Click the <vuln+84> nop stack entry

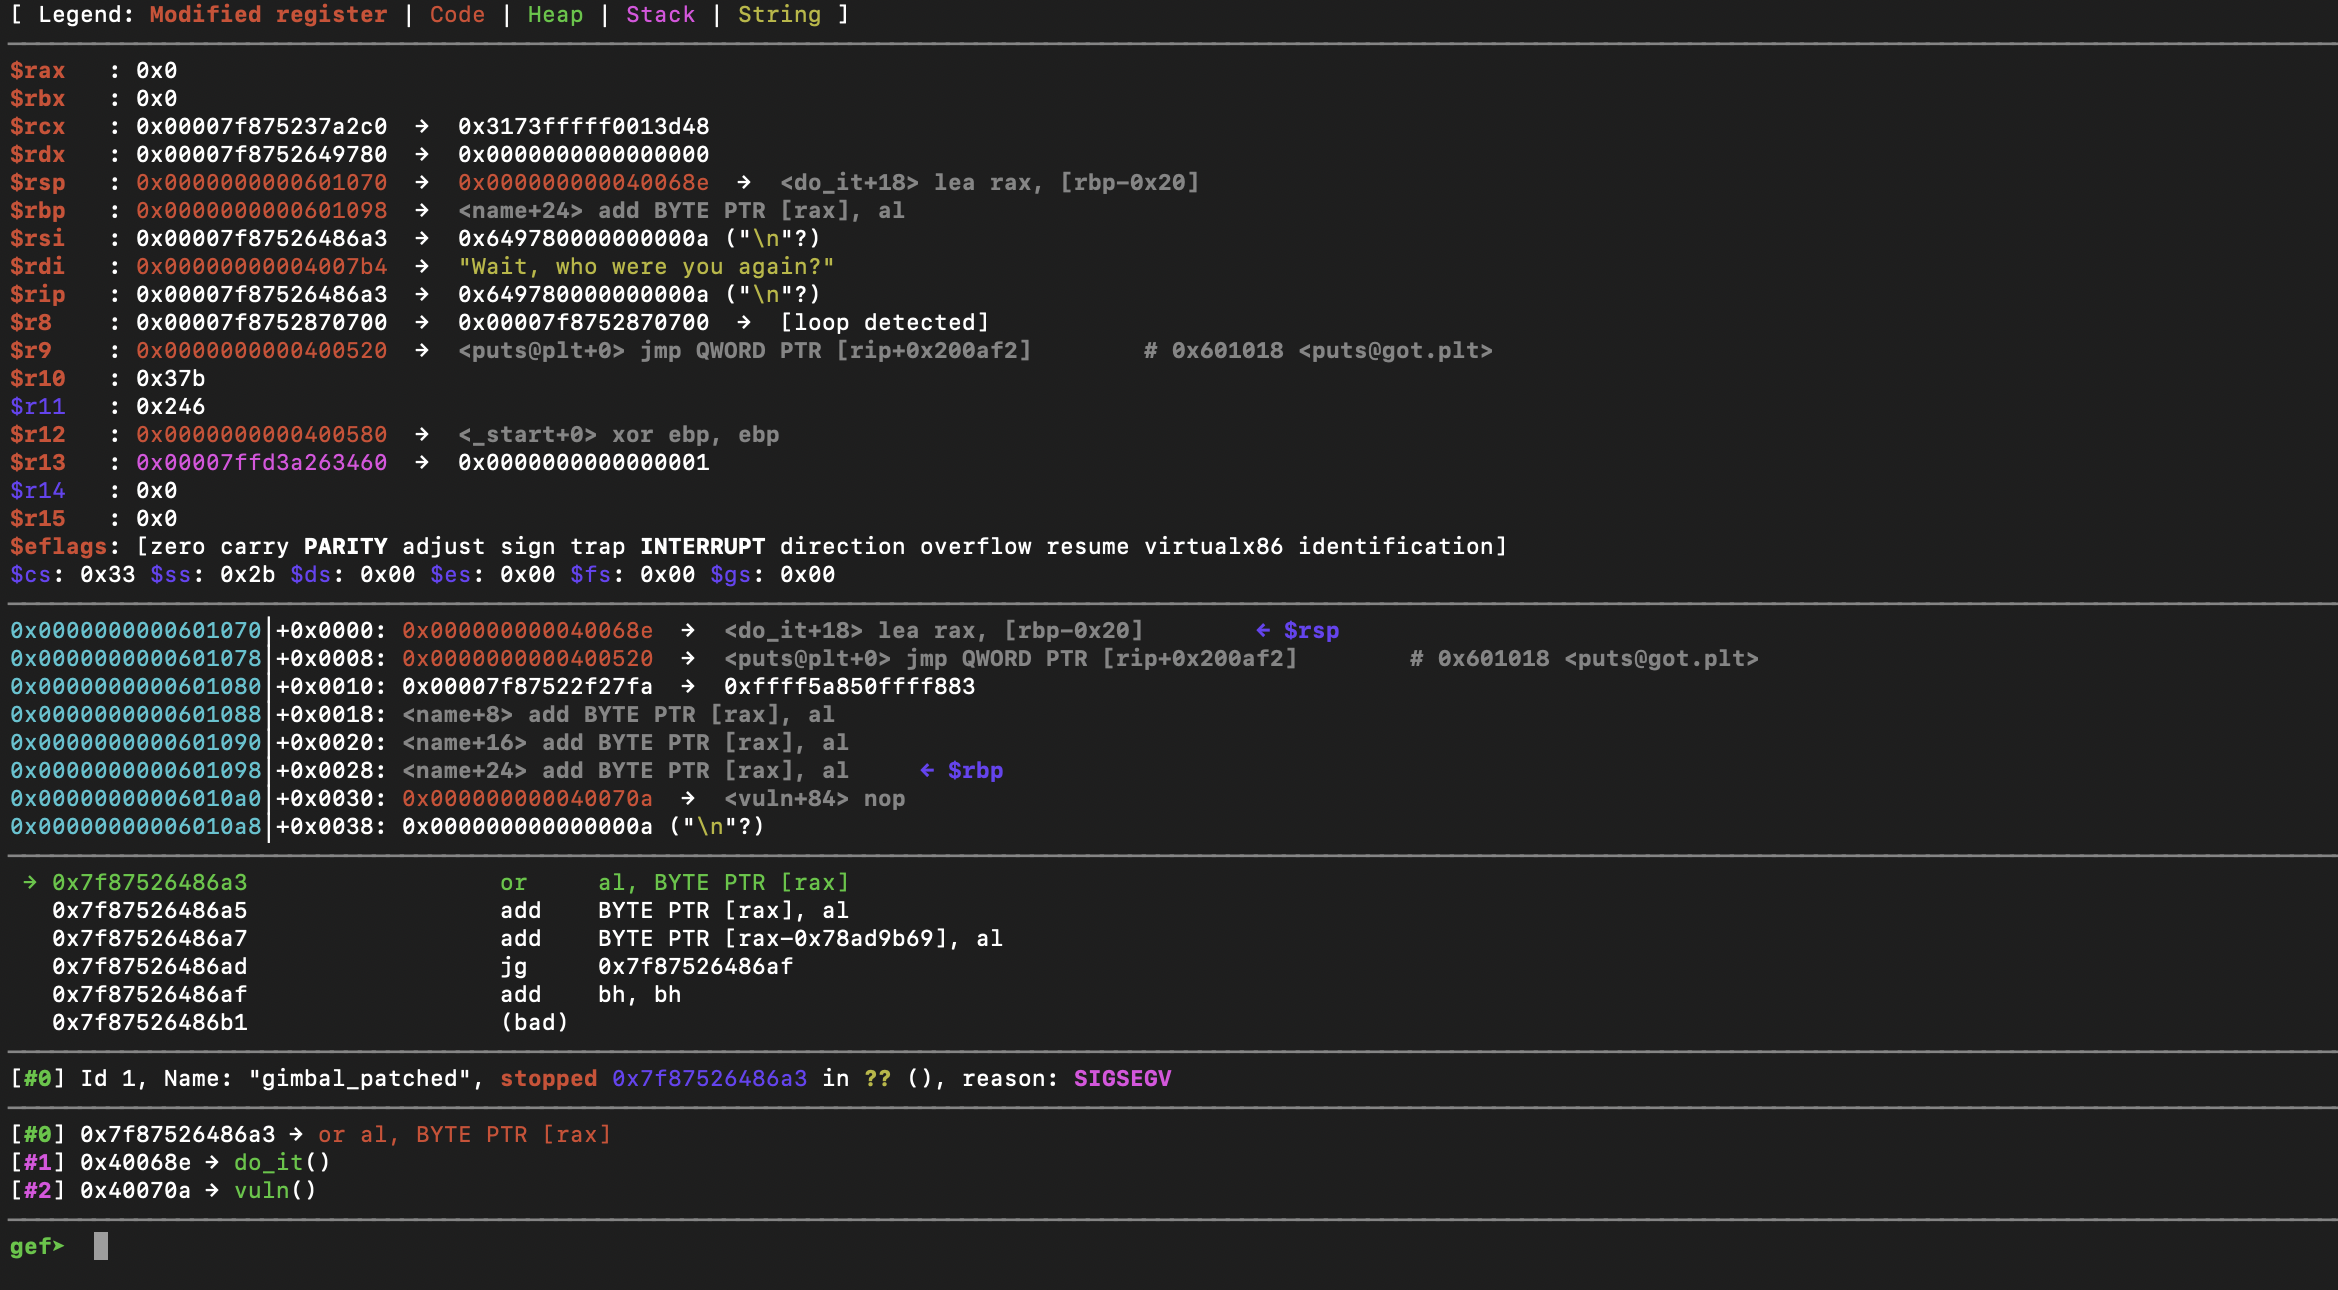814,799
